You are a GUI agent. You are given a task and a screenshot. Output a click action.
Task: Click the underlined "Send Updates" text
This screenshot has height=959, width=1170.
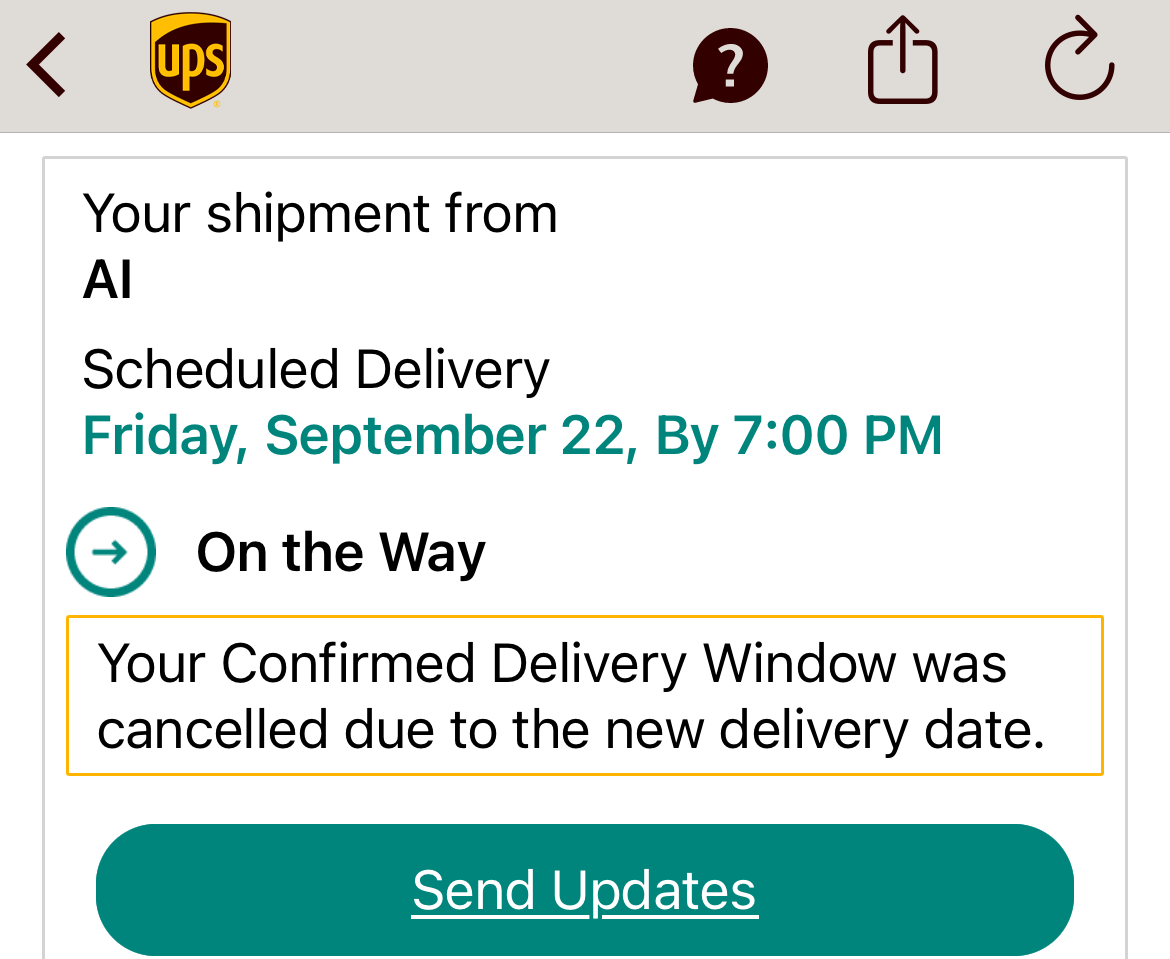pyautogui.click(x=584, y=890)
